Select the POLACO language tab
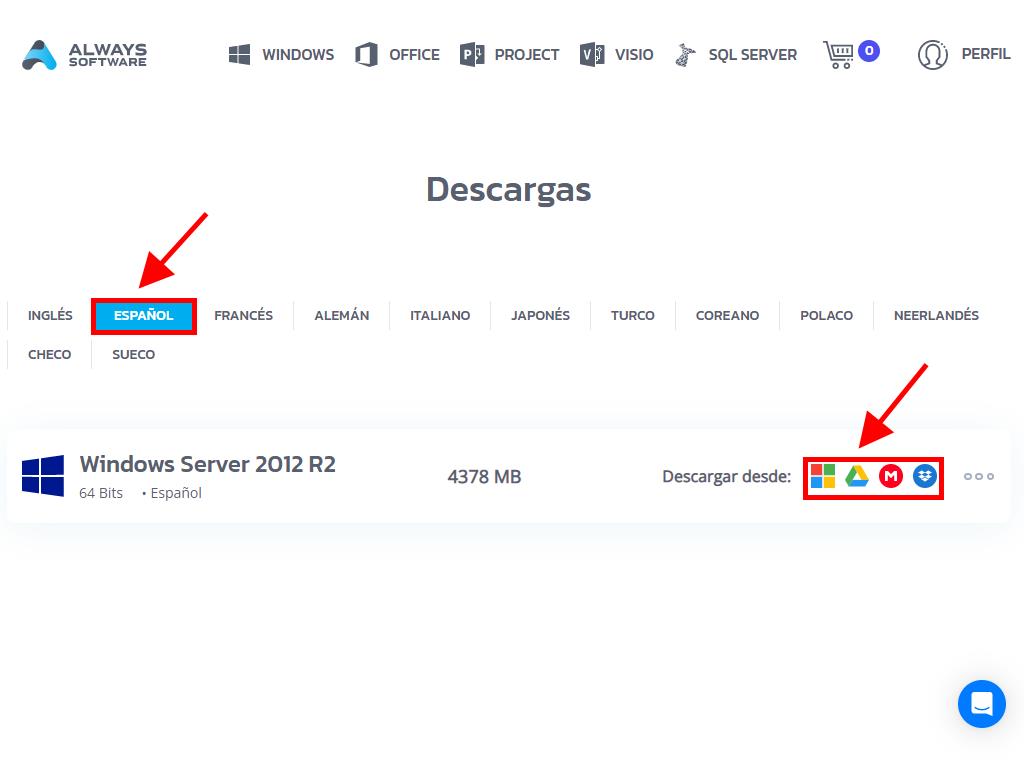This screenshot has width=1024, height=768. tap(827, 315)
